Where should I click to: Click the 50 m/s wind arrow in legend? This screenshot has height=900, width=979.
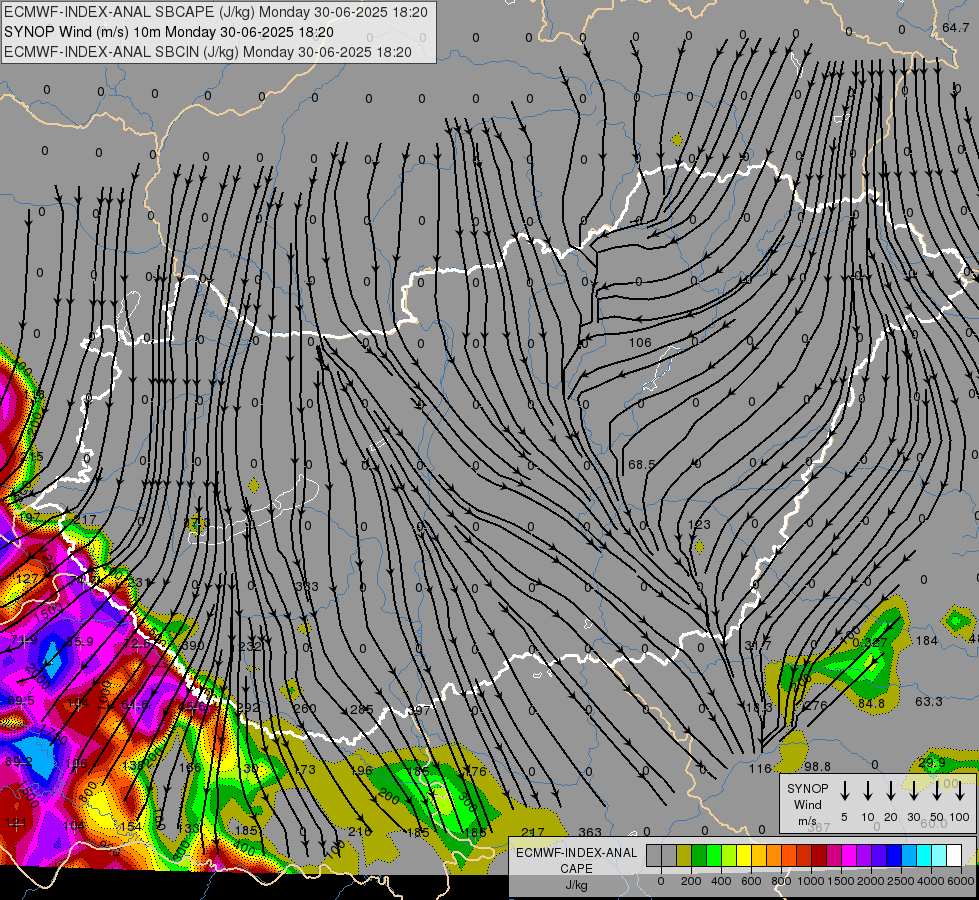(937, 791)
